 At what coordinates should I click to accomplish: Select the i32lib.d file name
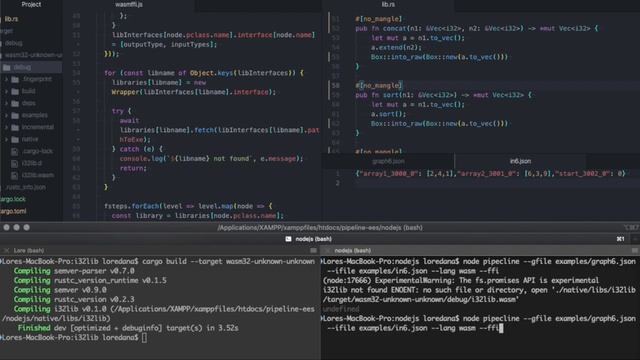(x=32, y=163)
